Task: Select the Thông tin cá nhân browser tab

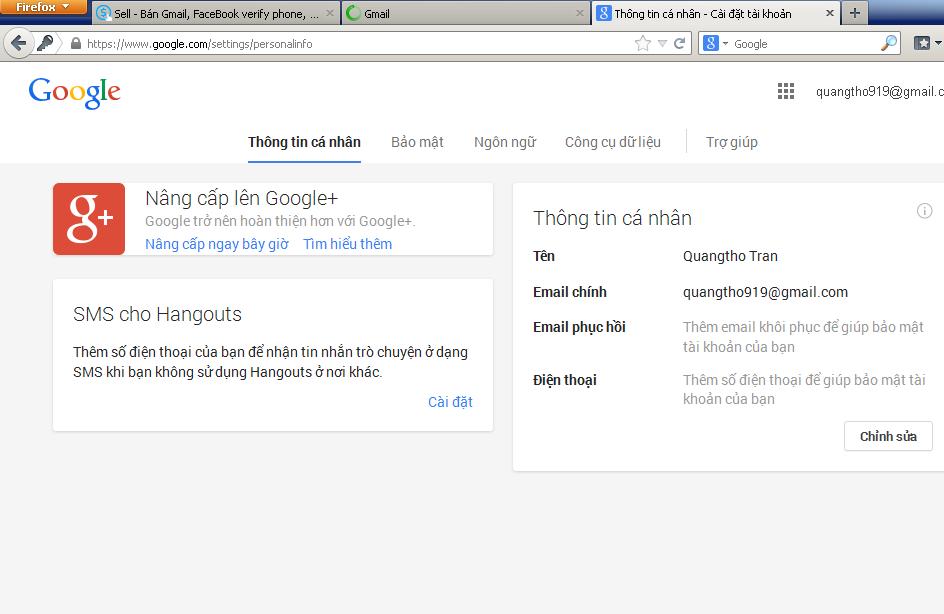Action: click(716, 13)
